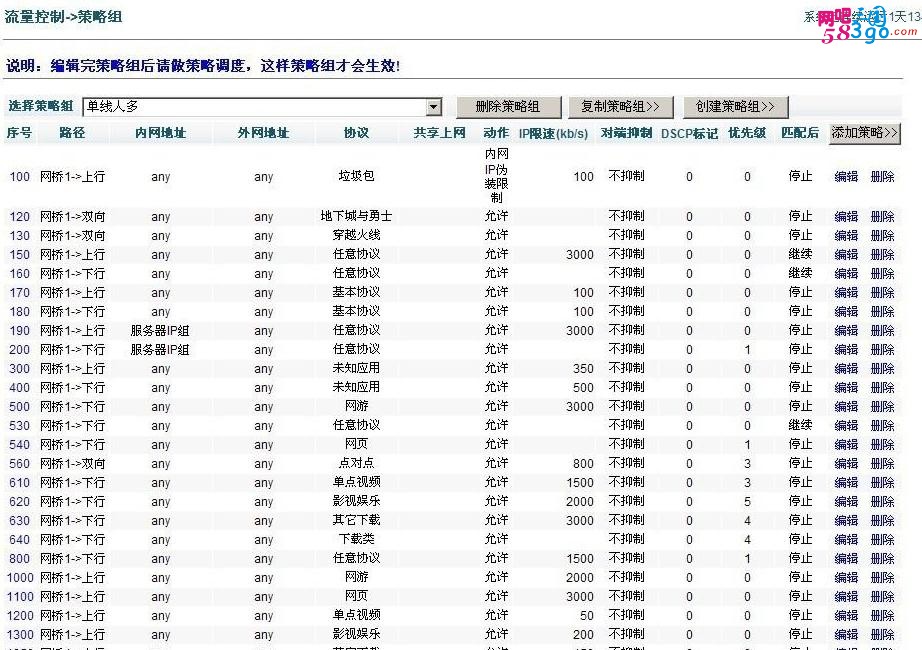Delete policy 640 下载类
922x650 pixels.
pyautogui.click(x=882, y=539)
